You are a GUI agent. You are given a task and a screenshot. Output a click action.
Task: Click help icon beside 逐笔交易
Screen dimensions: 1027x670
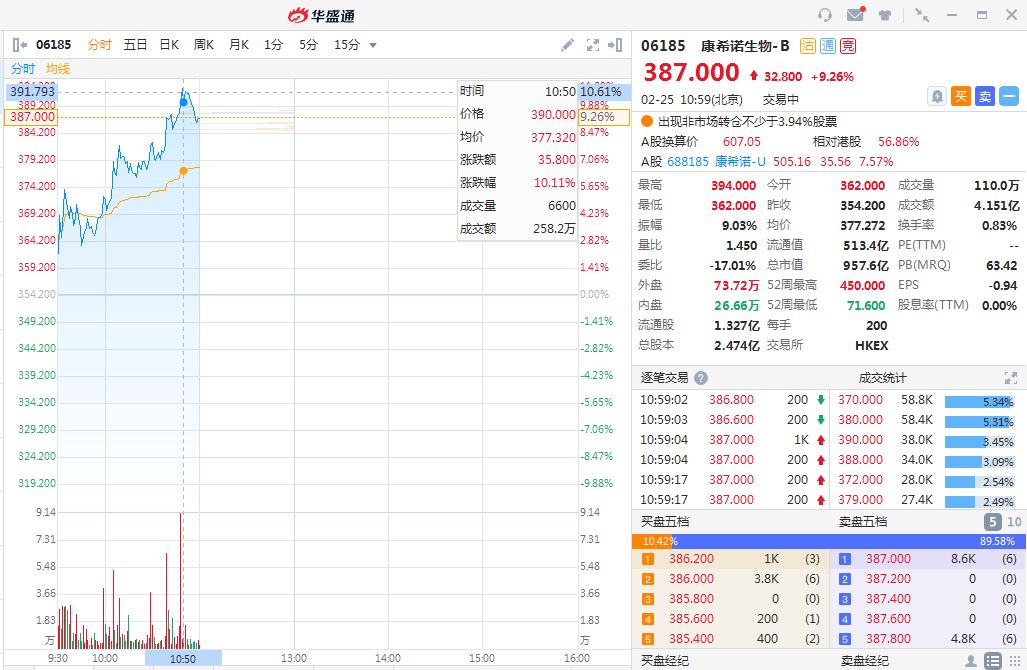pos(701,378)
